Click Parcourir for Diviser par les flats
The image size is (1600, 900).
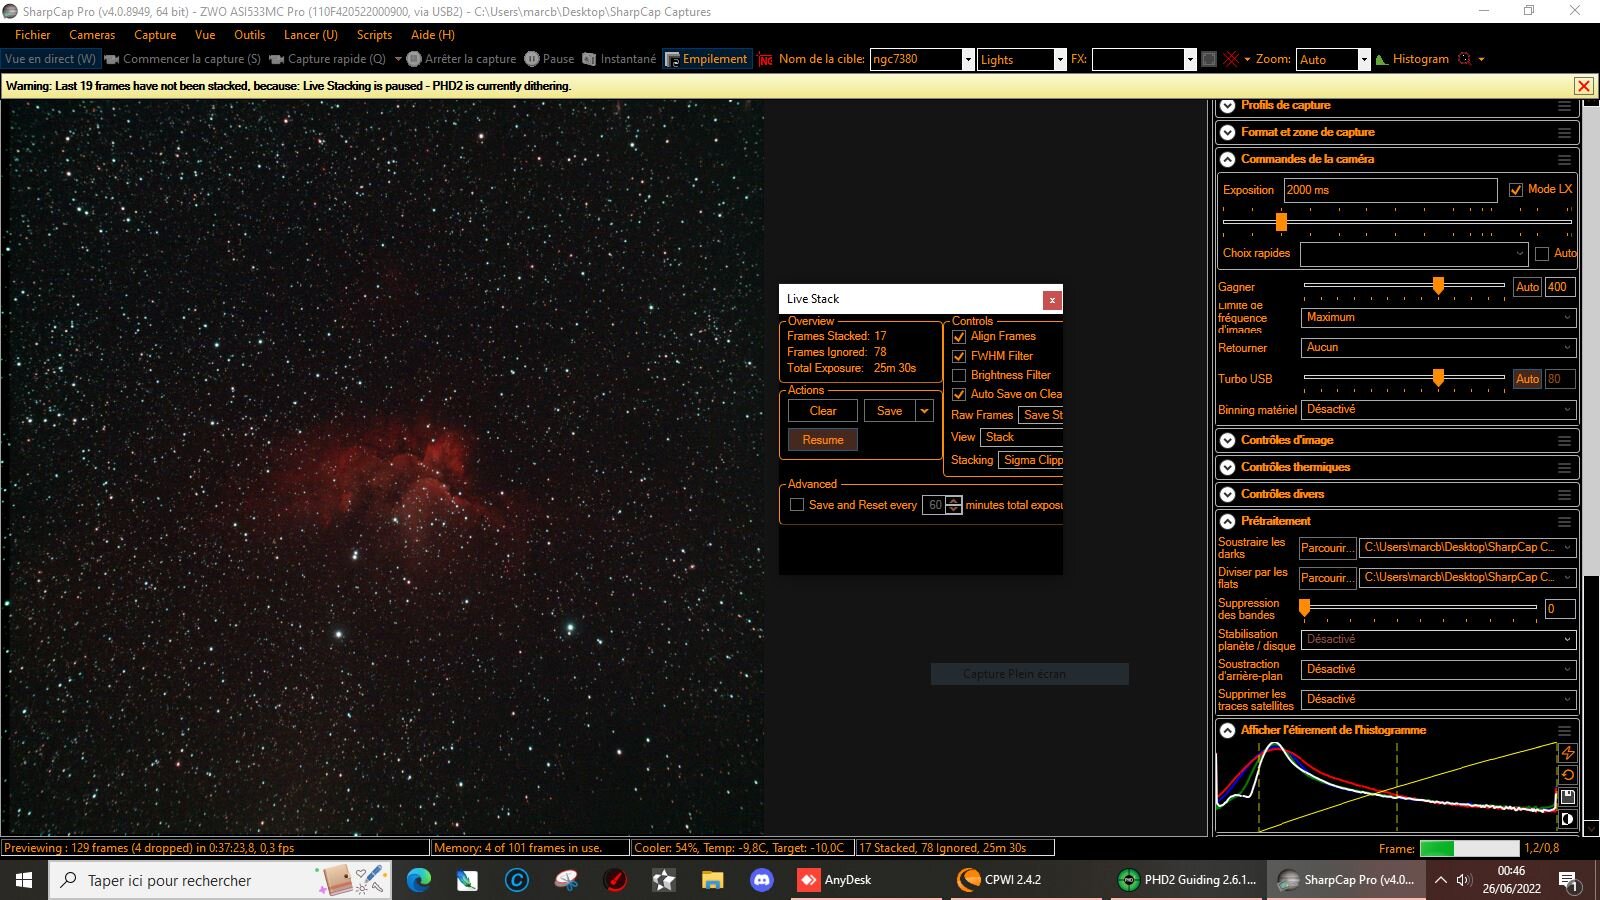pyautogui.click(x=1327, y=578)
